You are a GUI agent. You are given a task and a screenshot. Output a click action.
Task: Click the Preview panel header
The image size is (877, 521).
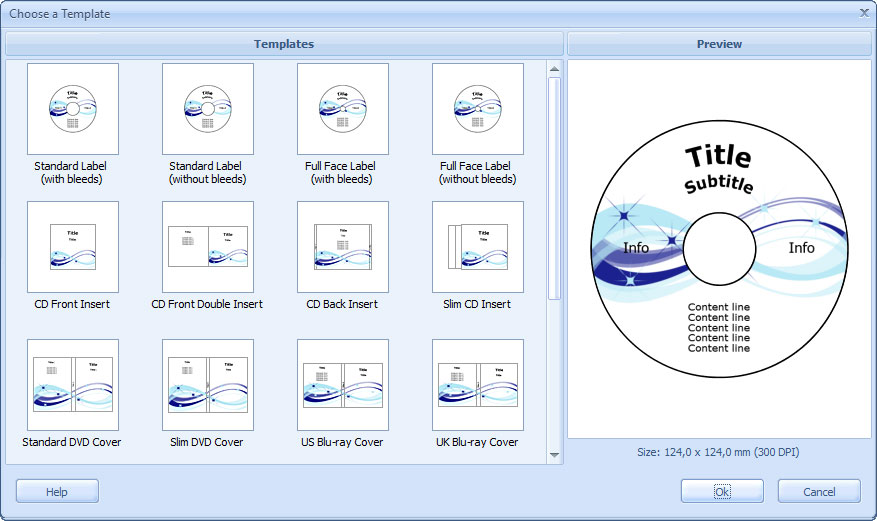719,44
